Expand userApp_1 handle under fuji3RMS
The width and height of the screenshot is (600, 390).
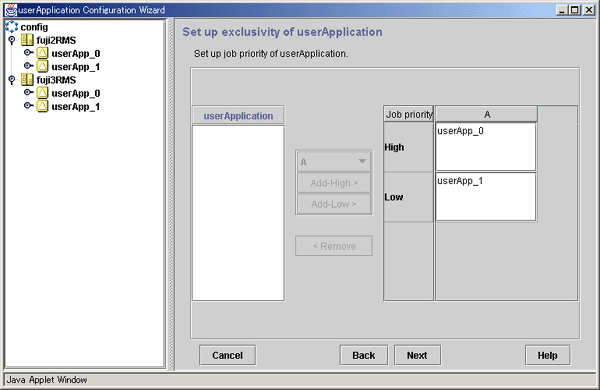coord(28,105)
